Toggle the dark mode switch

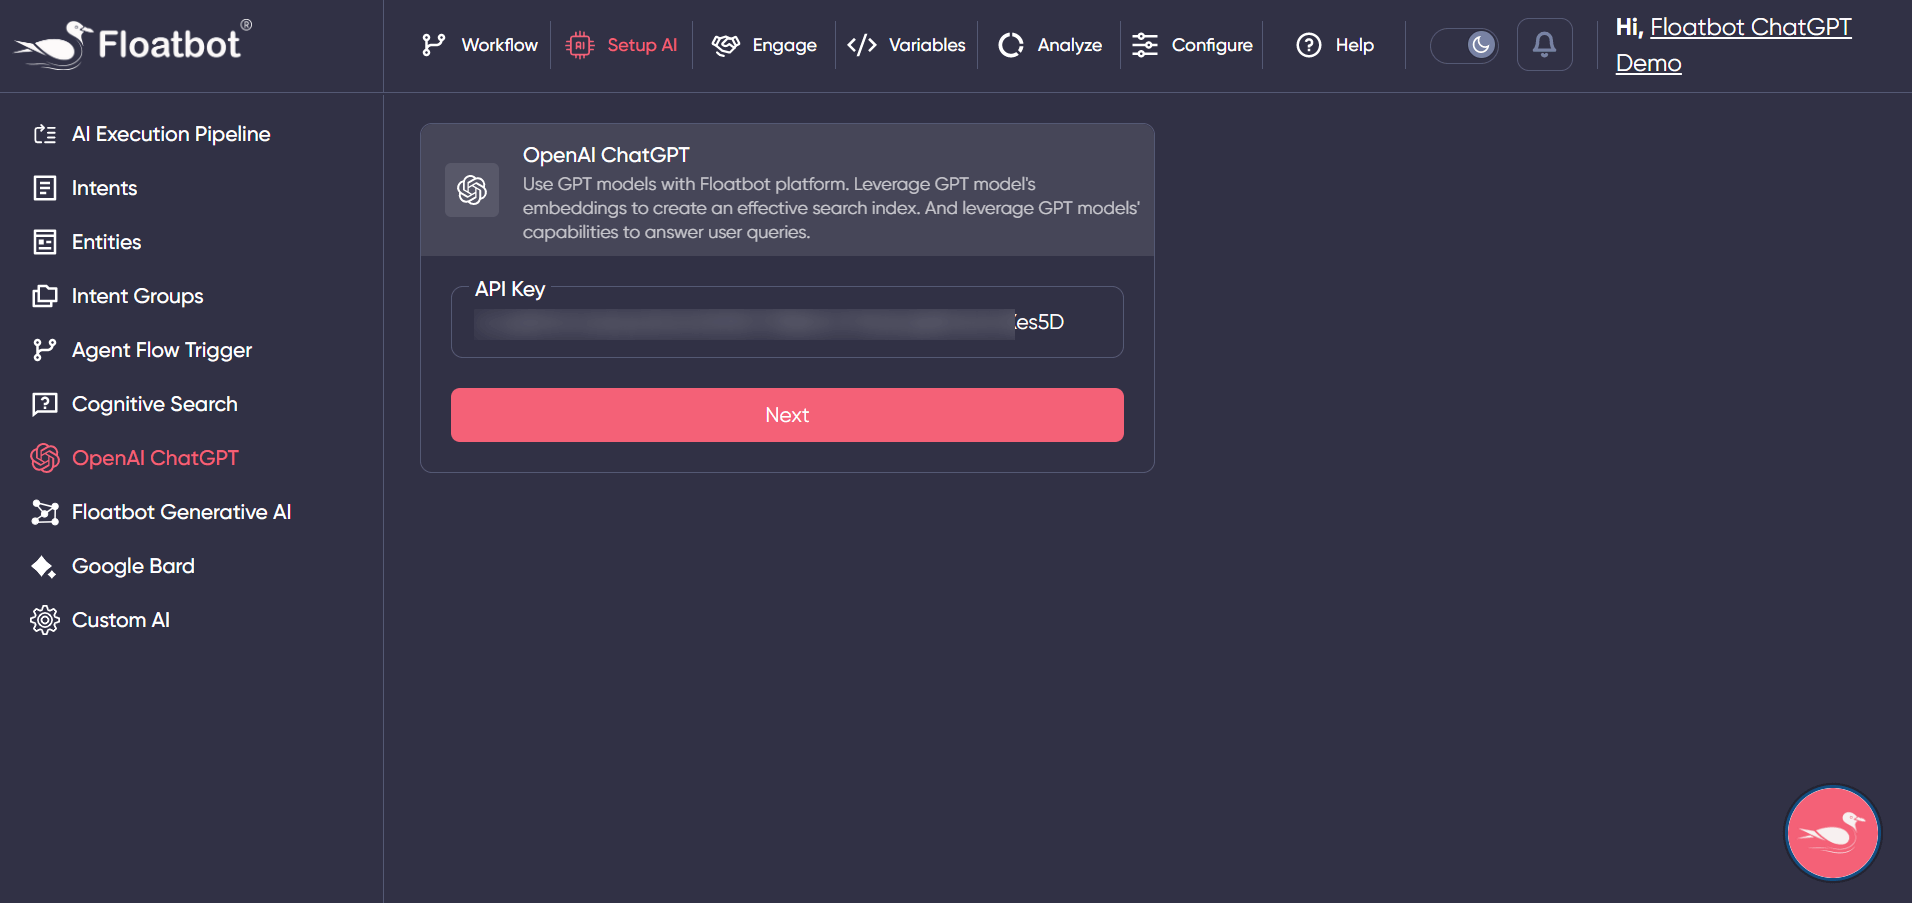click(1464, 45)
